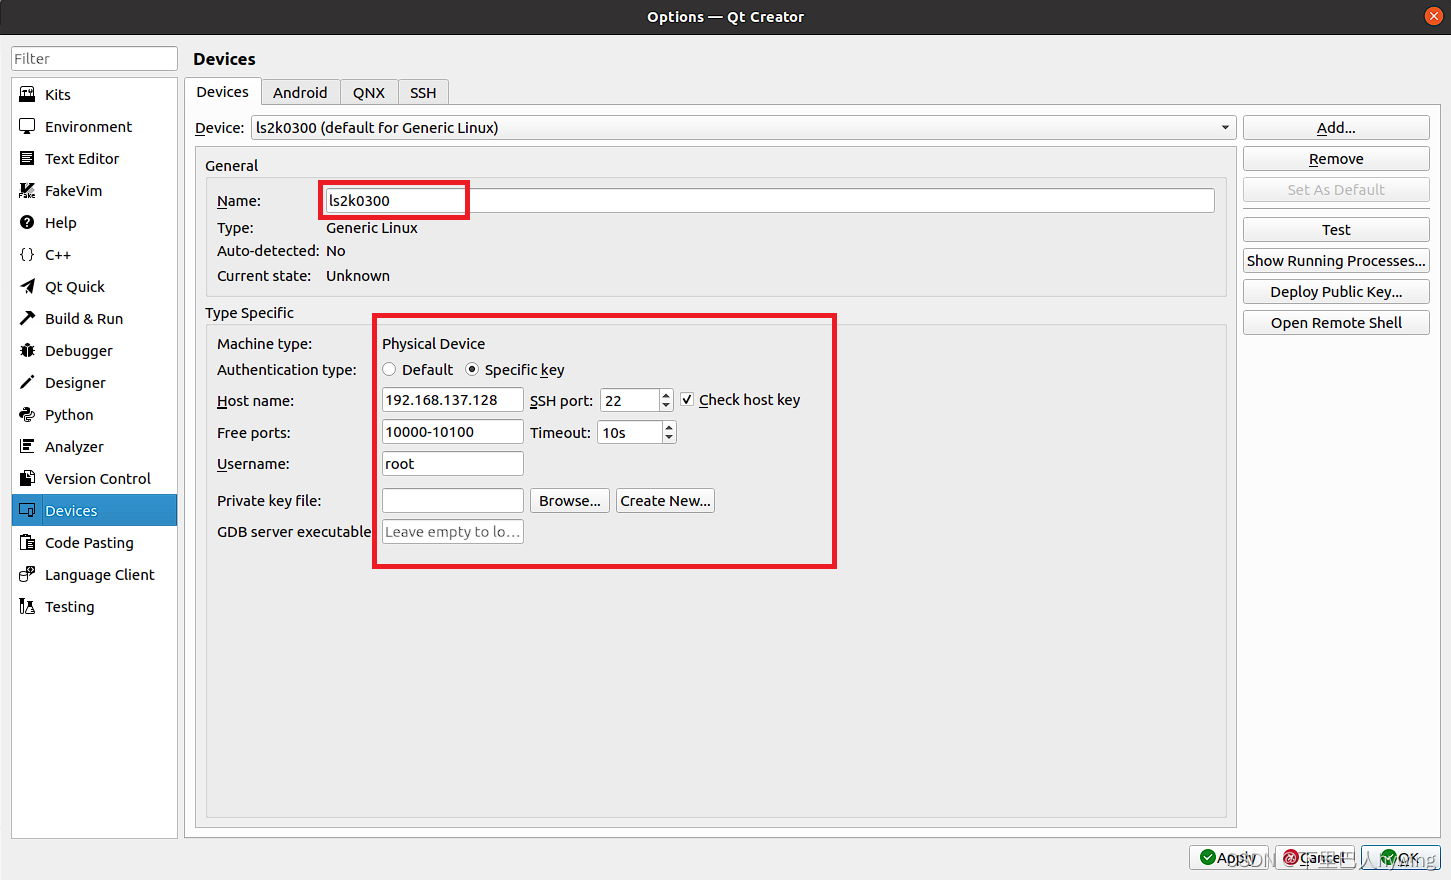The width and height of the screenshot is (1451, 880).
Task: Click the Free ports field
Action: point(452,432)
